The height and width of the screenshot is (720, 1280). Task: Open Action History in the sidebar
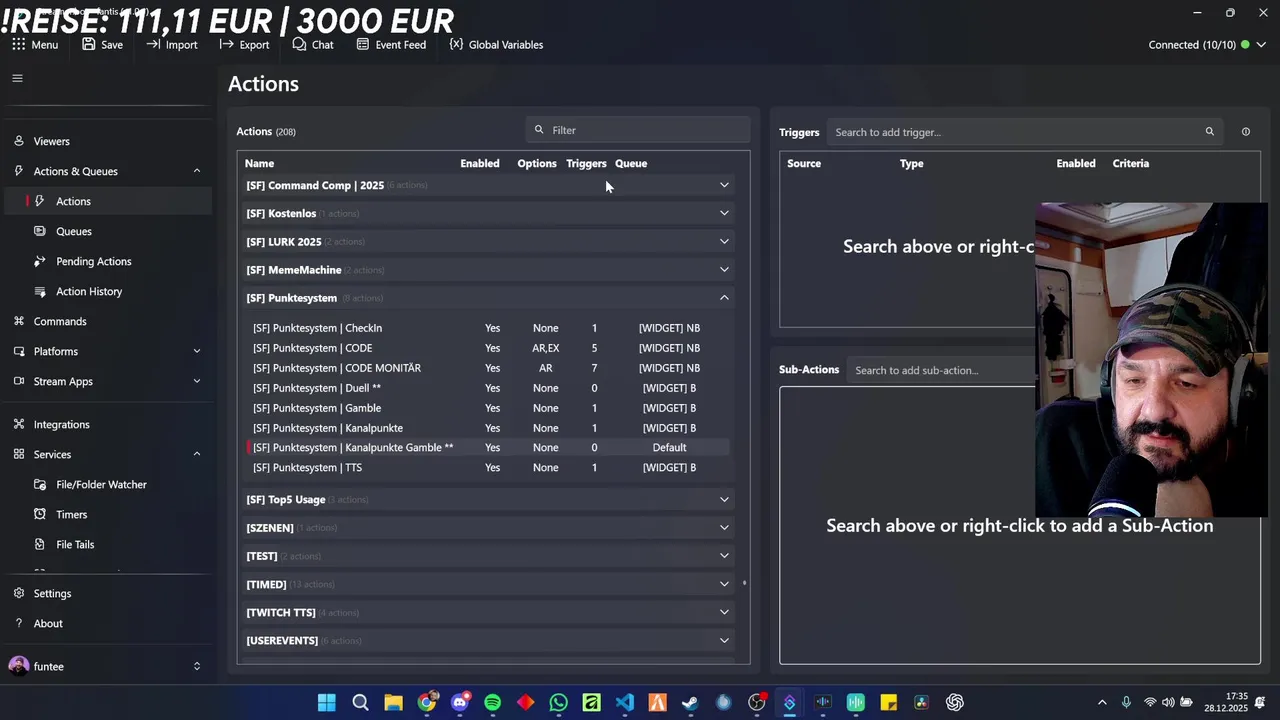(x=106, y=291)
